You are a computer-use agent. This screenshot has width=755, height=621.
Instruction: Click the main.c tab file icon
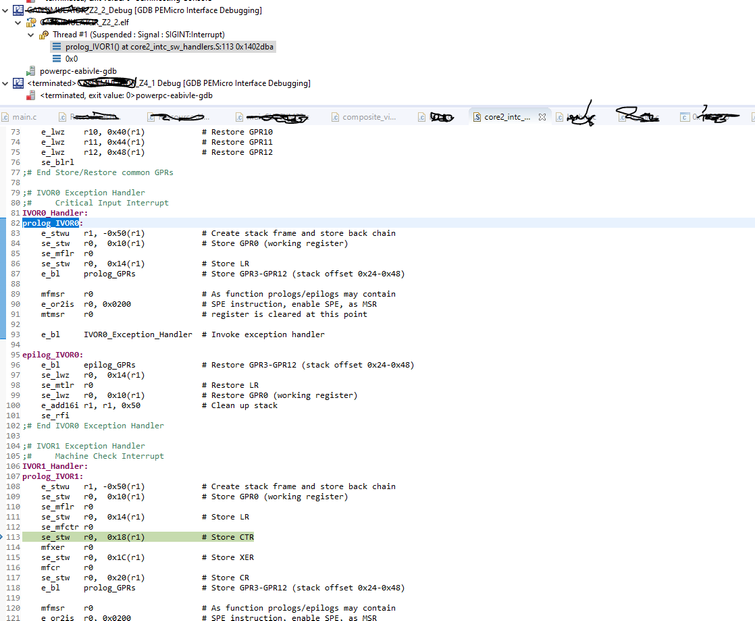[5, 117]
